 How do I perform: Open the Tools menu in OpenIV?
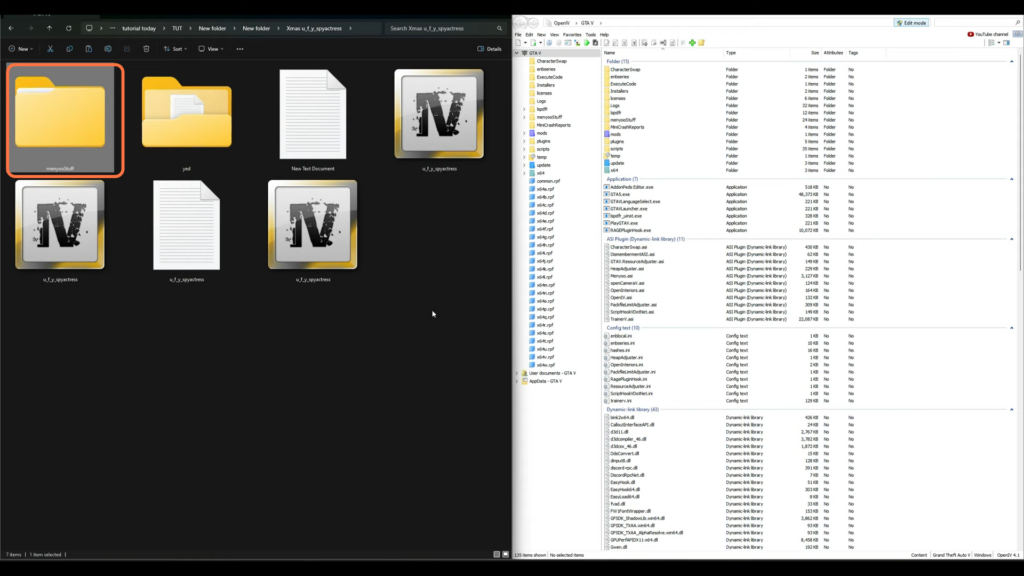590,35
